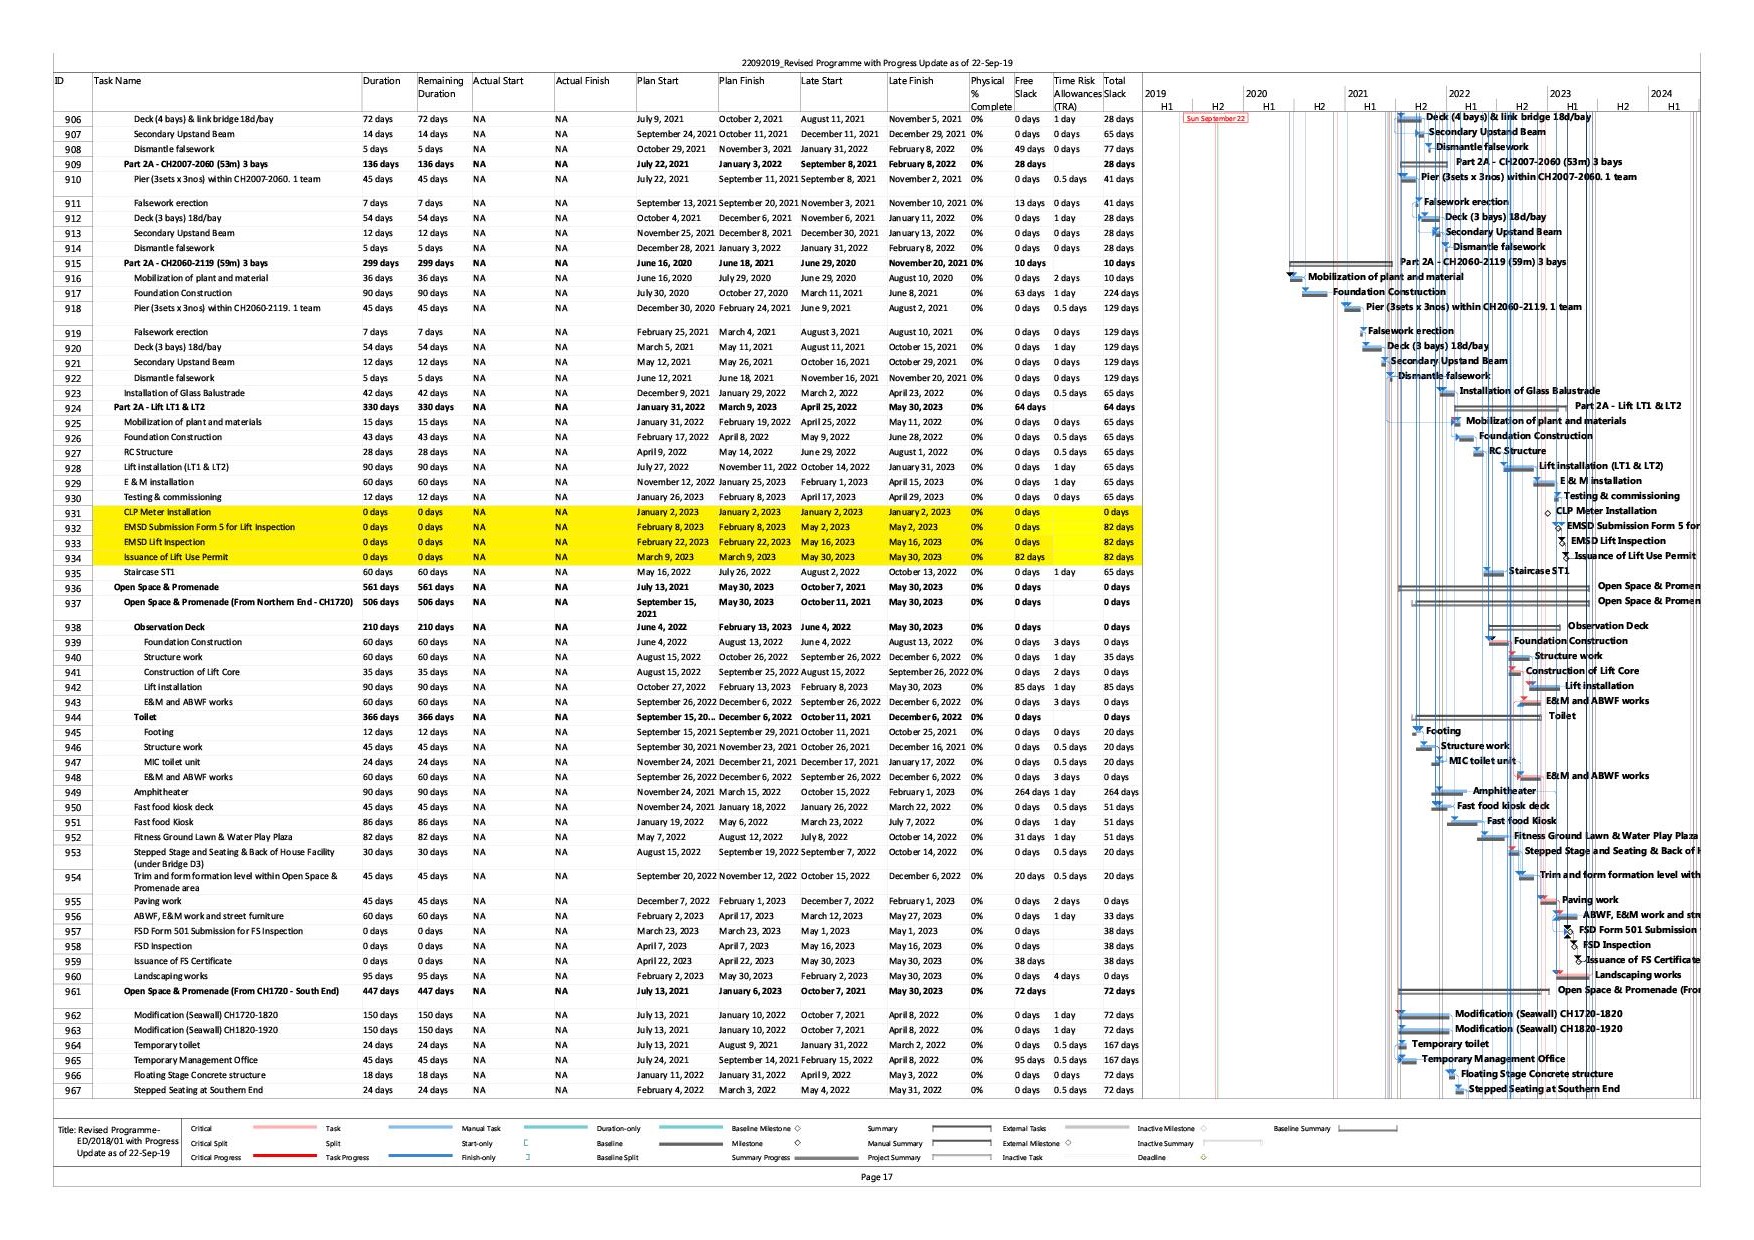The width and height of the screenshot is (1754, 1240).
Task: Click the red 'Sun September 22' status date marker
Action: pos(1215,119)
